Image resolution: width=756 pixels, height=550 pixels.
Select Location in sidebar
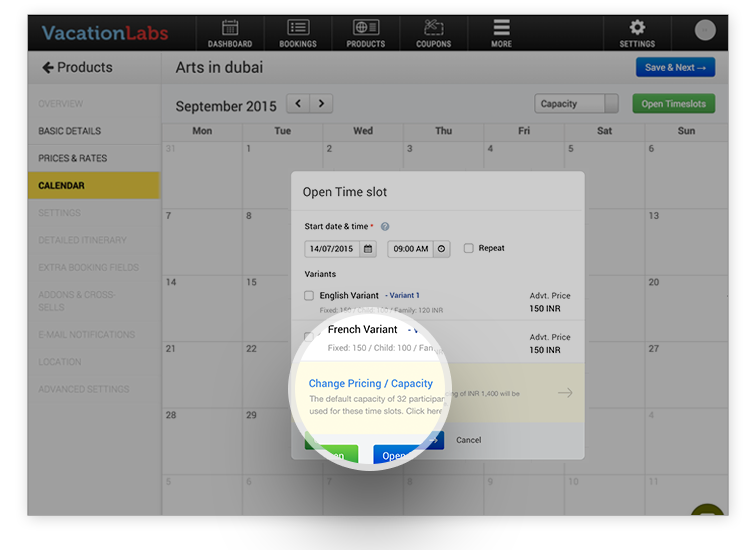(x=94, y=362)
